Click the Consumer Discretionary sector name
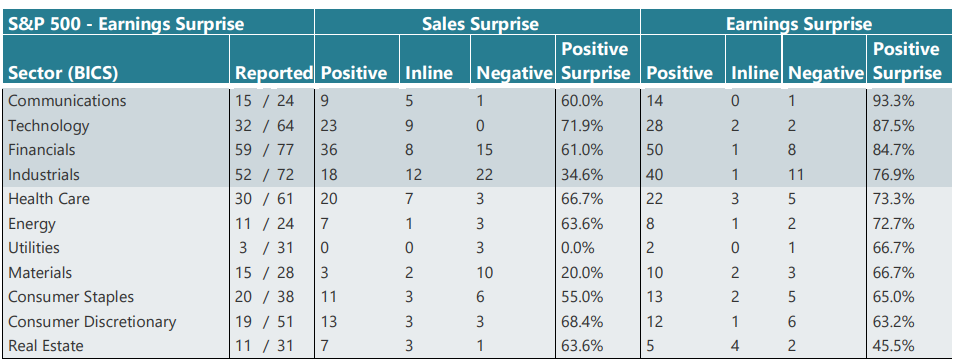The height and width of the screenshot is (364, 955). 92,321
